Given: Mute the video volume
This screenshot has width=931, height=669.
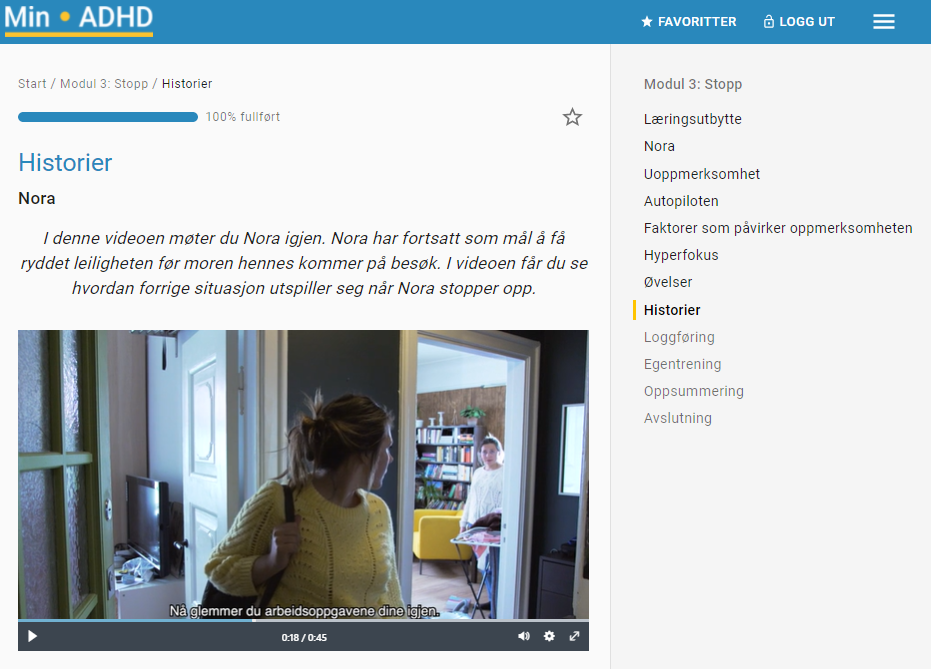Looking at the screenshot, I should coord(524,636).
